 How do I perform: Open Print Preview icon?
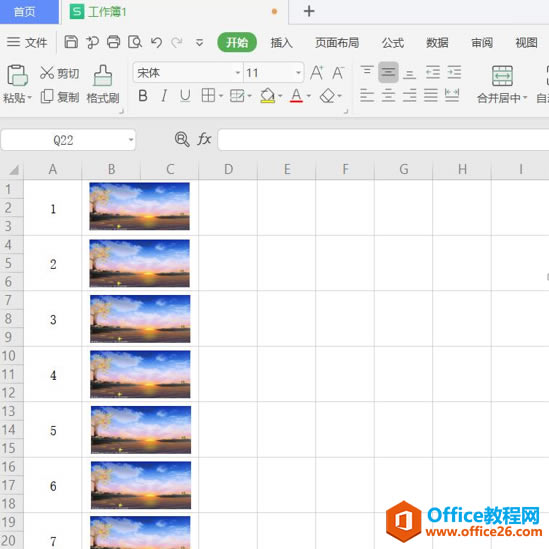(135, 42)
